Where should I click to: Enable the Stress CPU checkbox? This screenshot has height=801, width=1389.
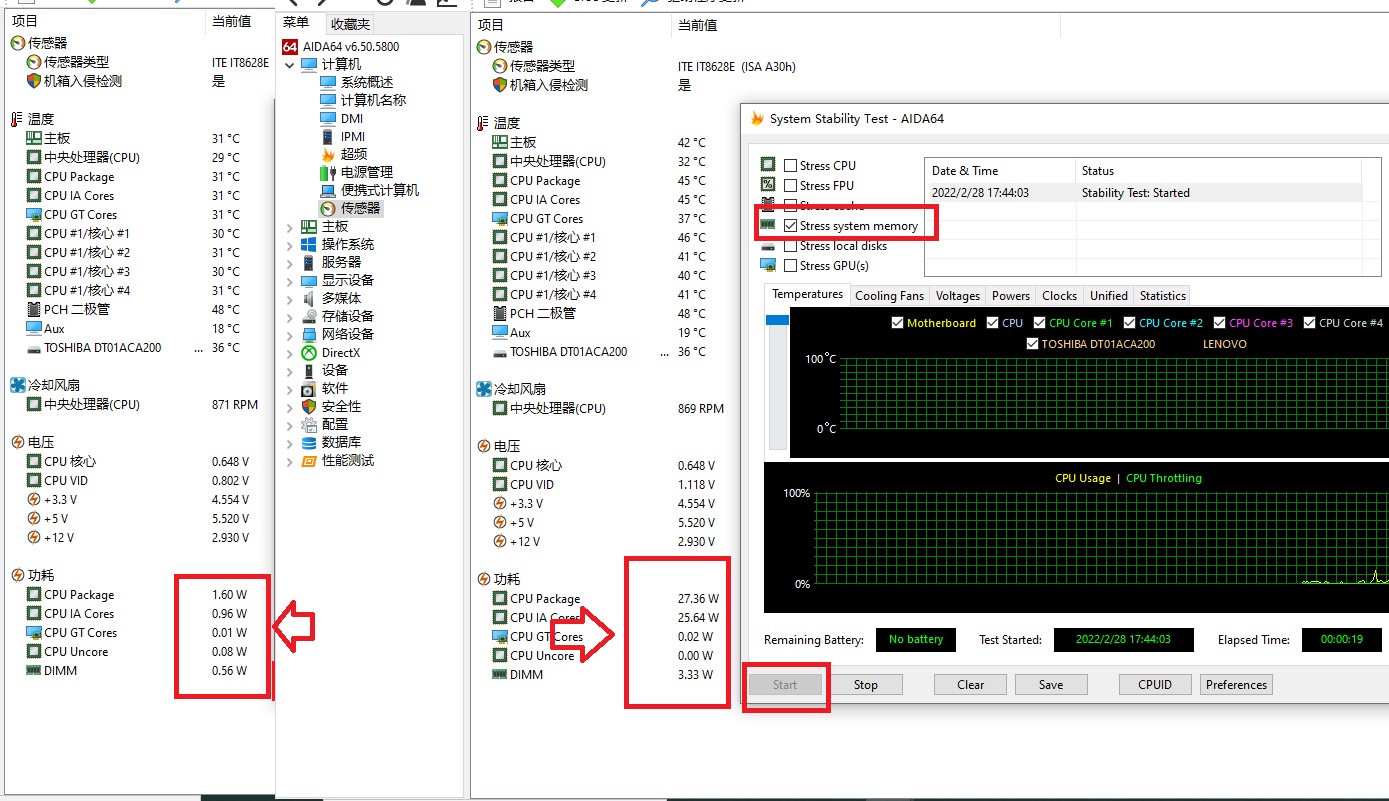pyautogui.click(x=791, y=166)
